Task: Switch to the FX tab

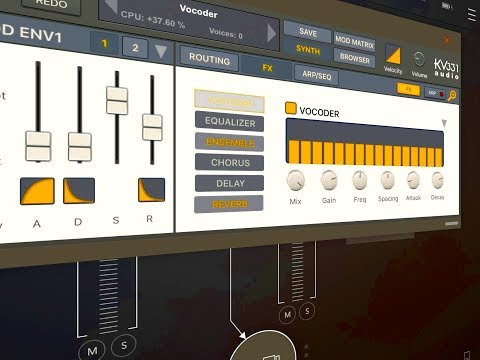Action: click(x=267, y=68)
